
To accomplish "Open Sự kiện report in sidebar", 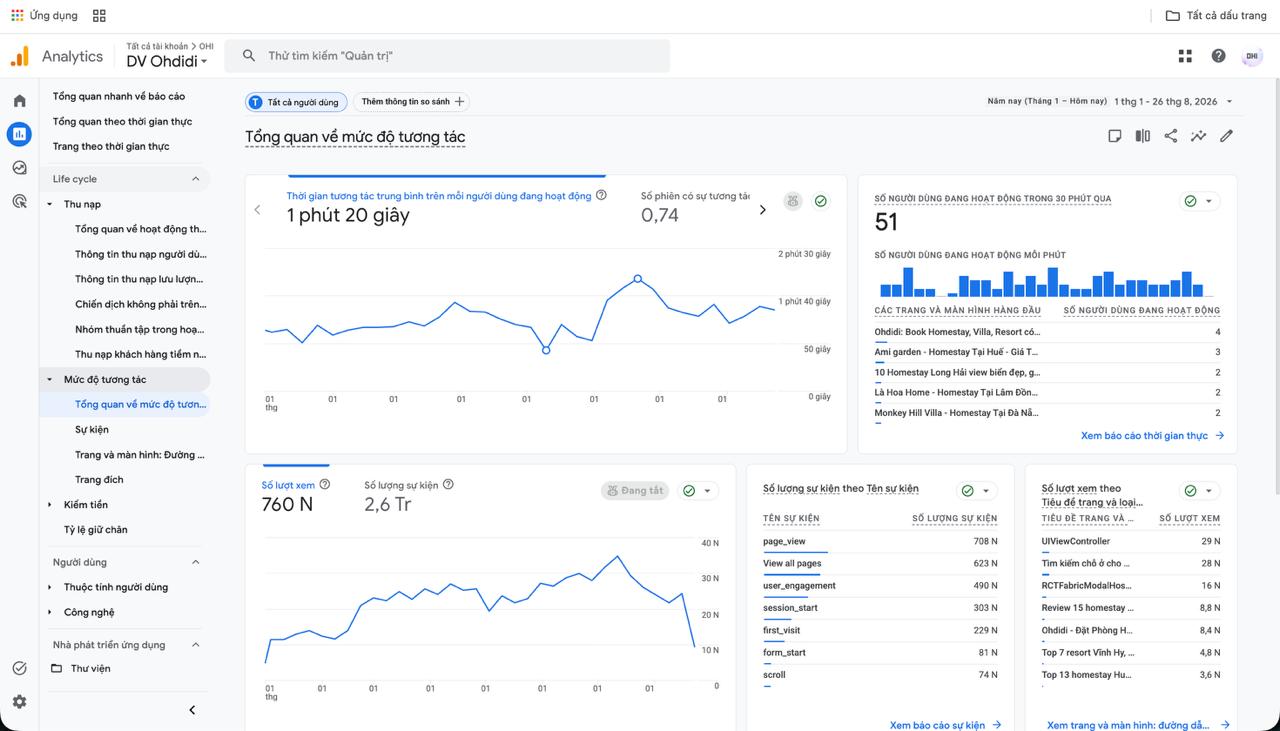I will pyautogui.click(x=92, y=430).
